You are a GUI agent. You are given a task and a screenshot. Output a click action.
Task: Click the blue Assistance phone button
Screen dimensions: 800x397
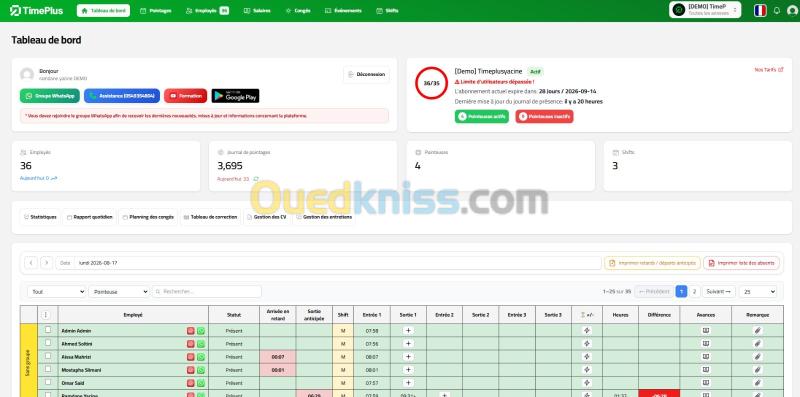(x=122, y=96)
